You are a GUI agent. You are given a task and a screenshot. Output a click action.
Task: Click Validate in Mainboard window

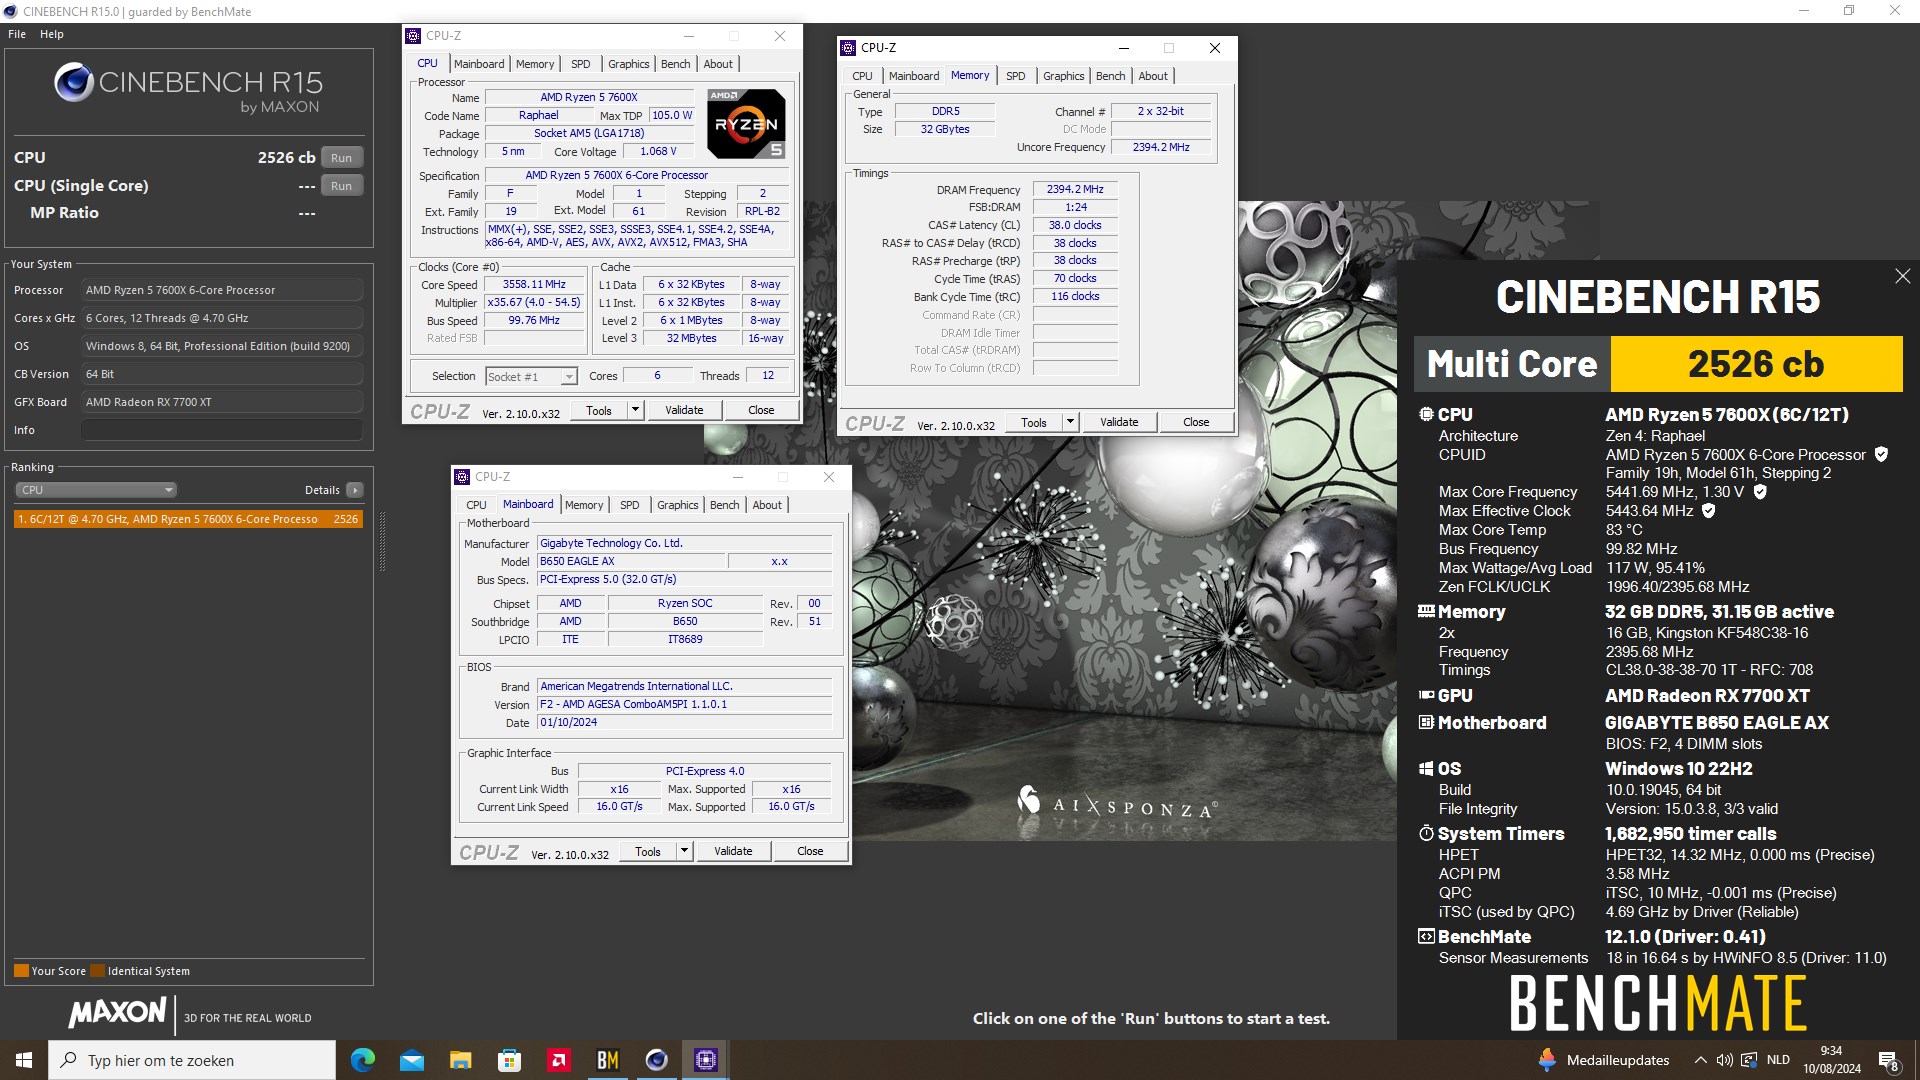click(x=733, y=851)
